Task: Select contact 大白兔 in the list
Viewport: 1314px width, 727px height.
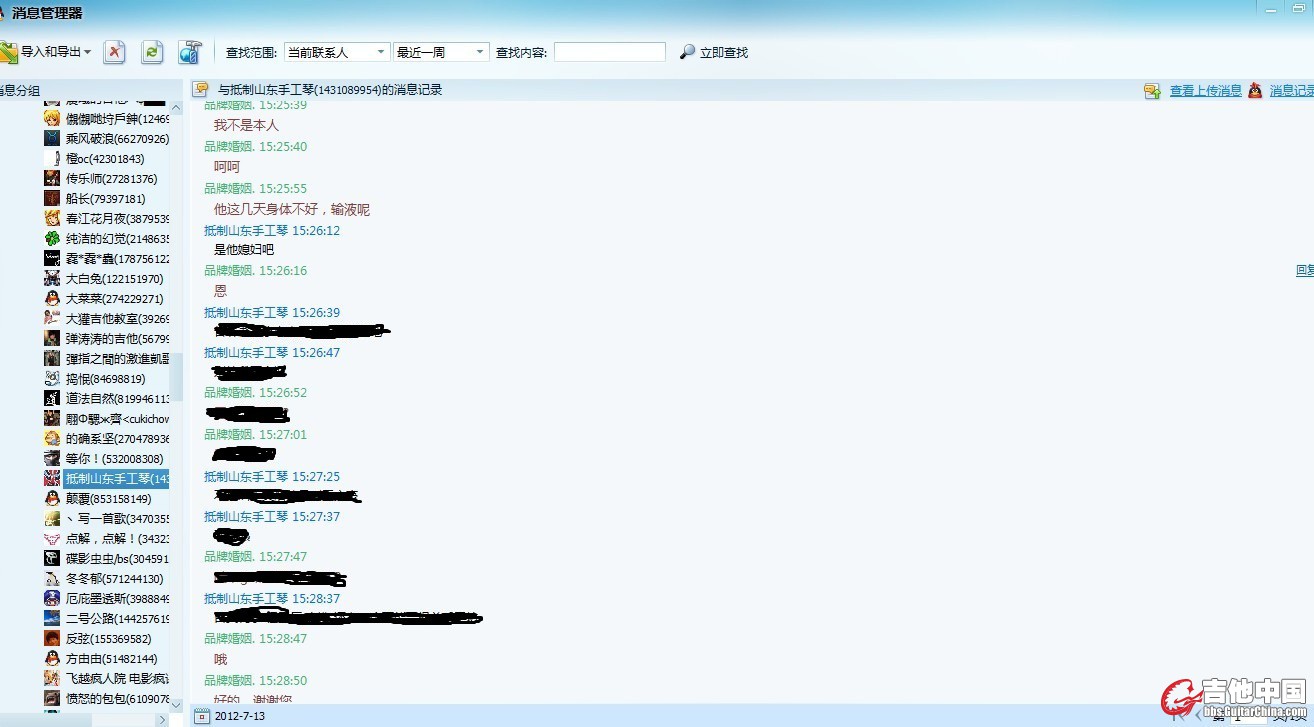Action: pos(113,279)
